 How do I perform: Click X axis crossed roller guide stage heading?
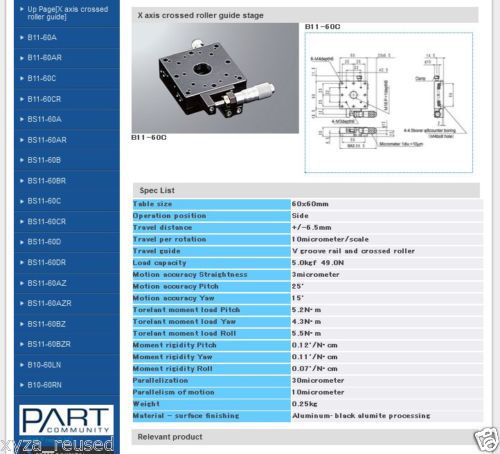201,15
